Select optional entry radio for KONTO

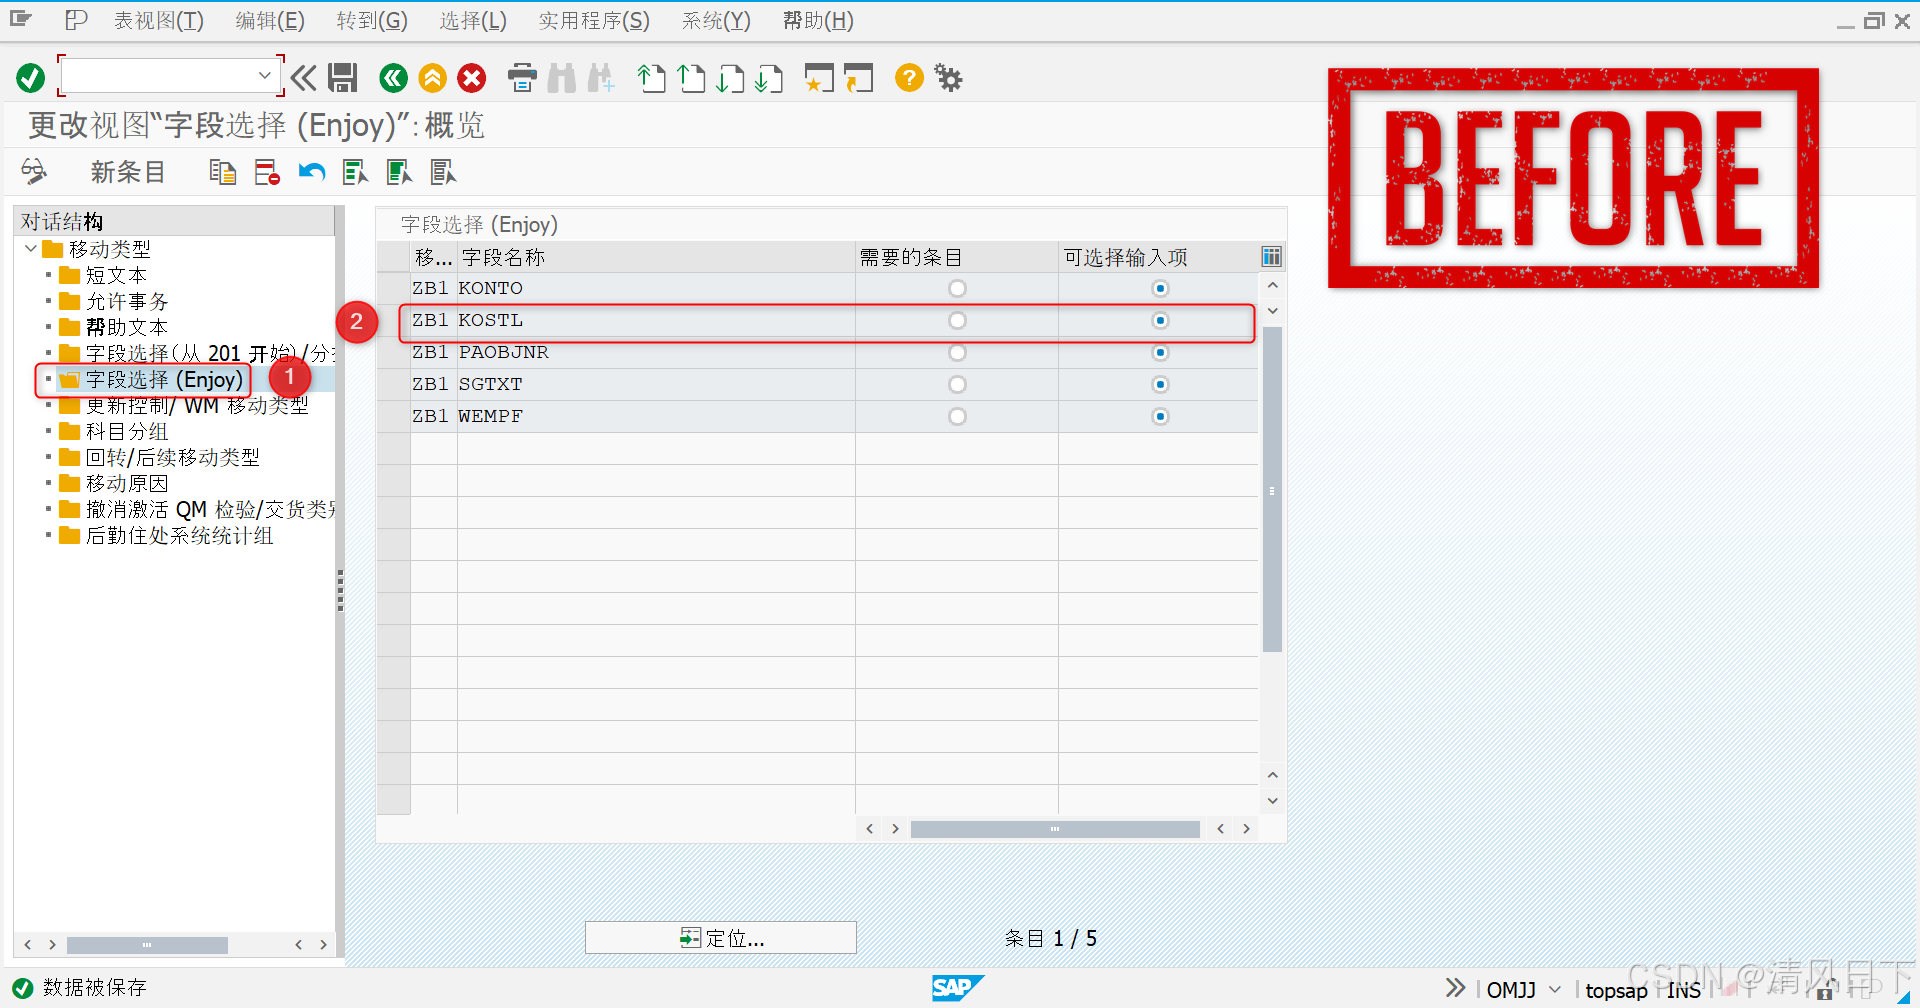coord(1160,288)
